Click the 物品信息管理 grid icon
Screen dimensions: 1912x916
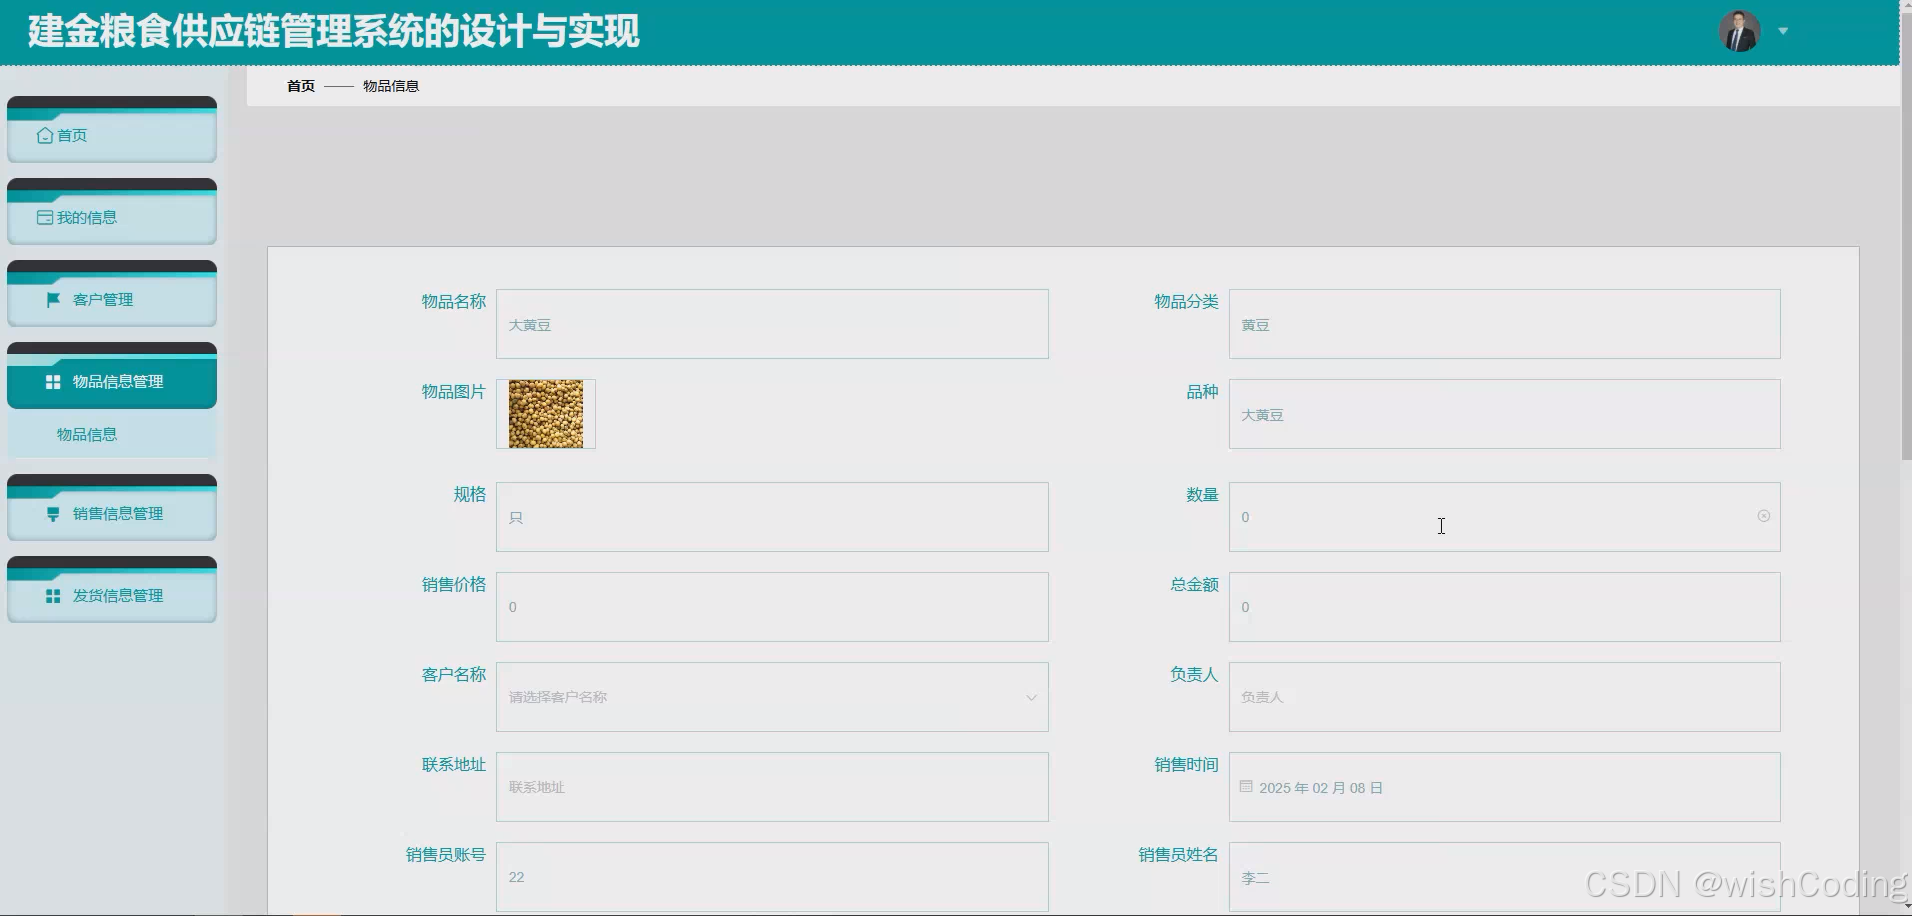[x=53, y=381]
